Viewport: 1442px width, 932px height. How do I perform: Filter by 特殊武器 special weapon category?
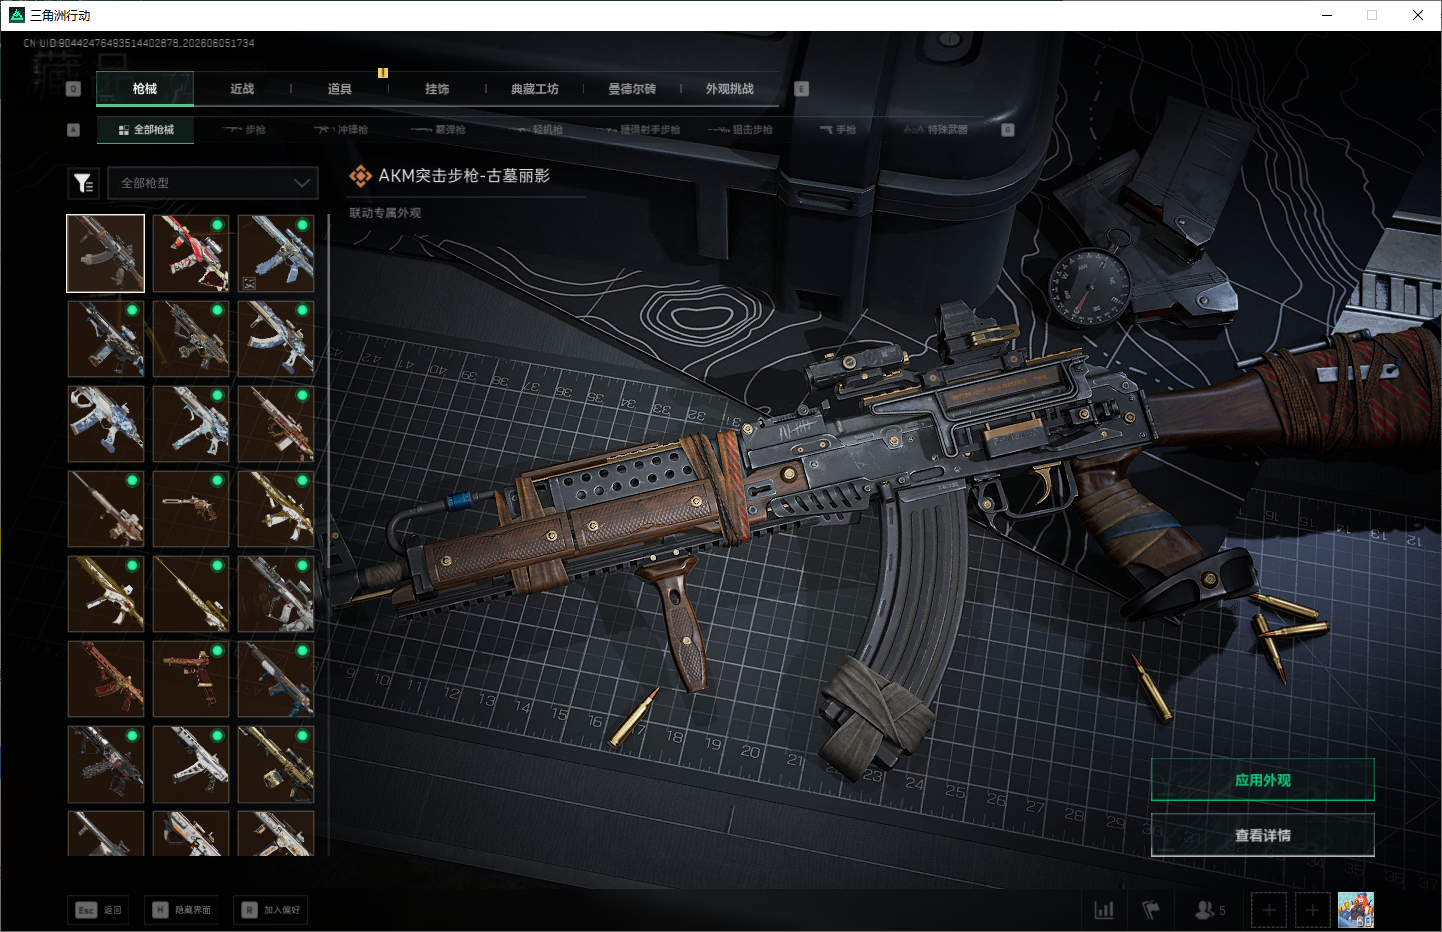pos(938,130)
